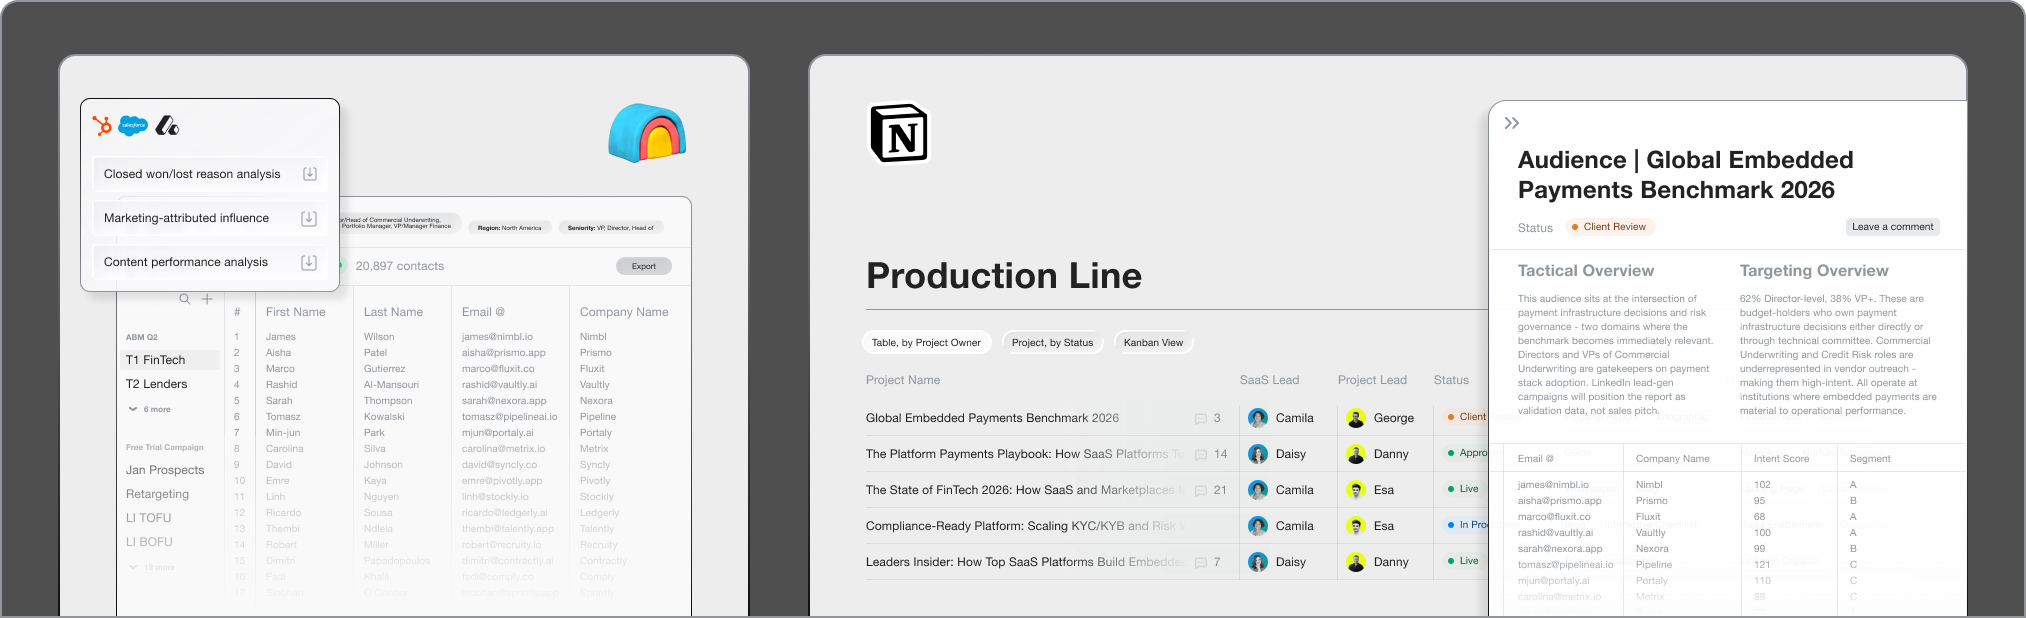
Task: Click Leave a comment button
Action: [1892, 227]
